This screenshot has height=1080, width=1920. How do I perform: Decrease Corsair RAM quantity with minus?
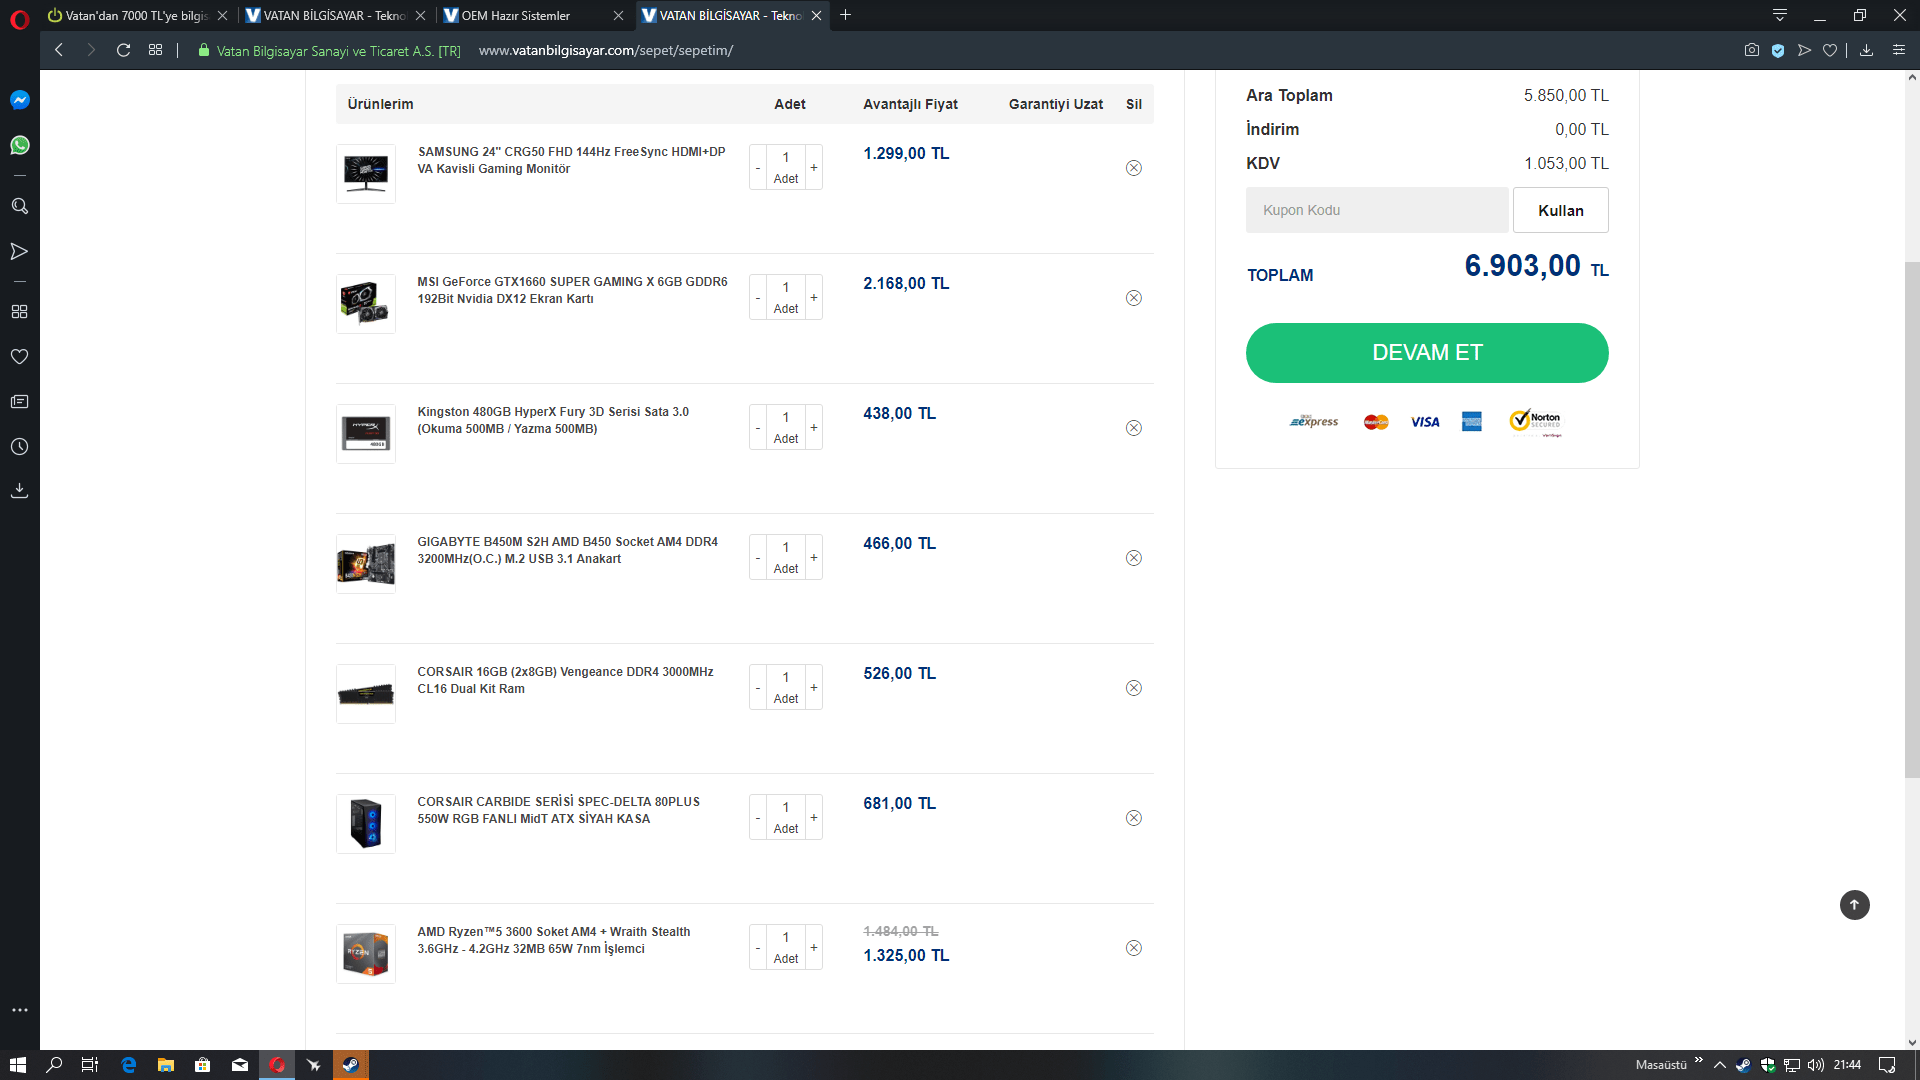pyautogui.click(x=758, y=688)
